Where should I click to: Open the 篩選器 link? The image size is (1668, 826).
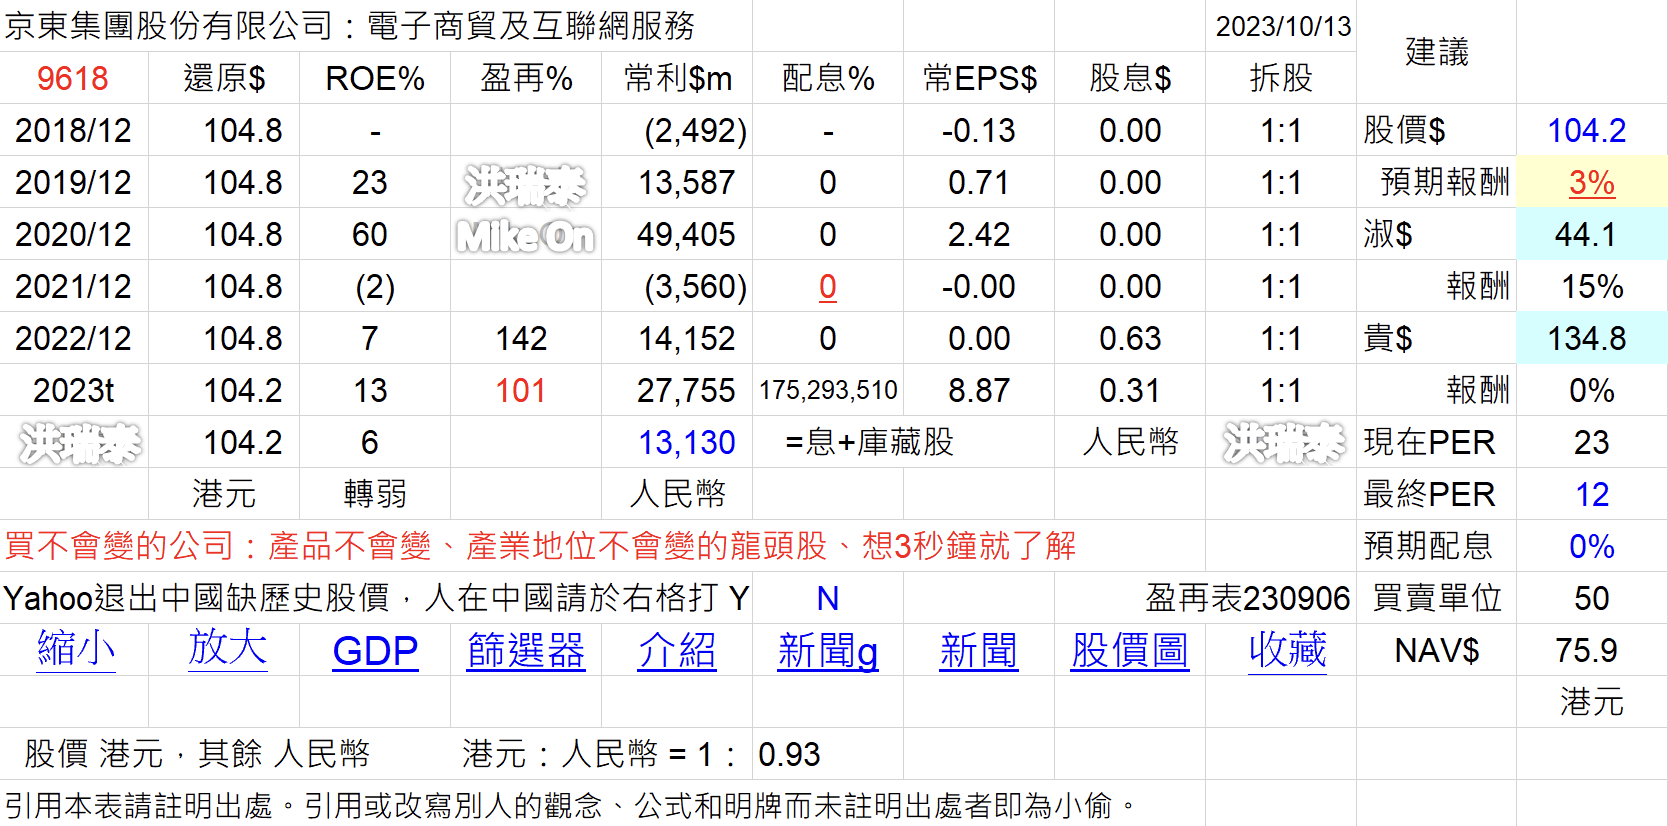526,650
